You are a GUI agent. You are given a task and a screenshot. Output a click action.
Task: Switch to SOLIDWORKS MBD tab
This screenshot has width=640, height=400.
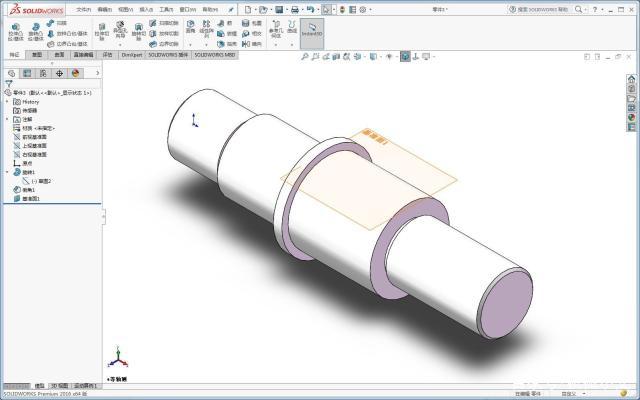pyautogui.click(x=215, y=55)
